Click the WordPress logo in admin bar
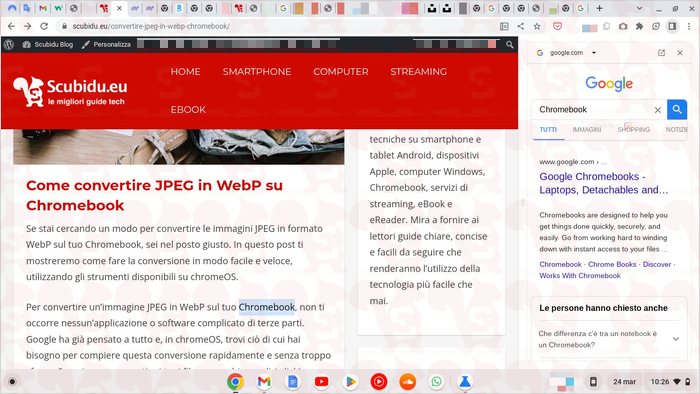700x394 pixels. tap(9, 44)
